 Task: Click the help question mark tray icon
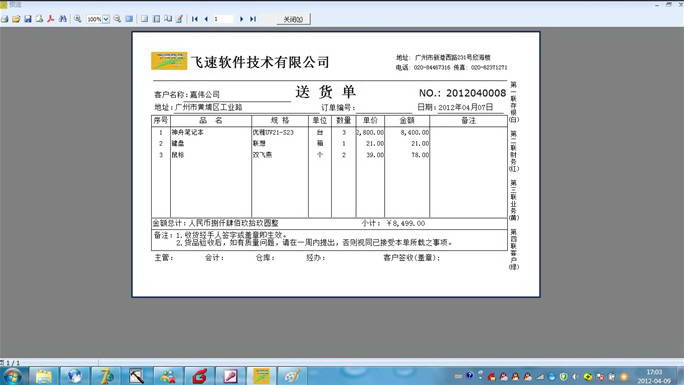(x=469, y=375)
